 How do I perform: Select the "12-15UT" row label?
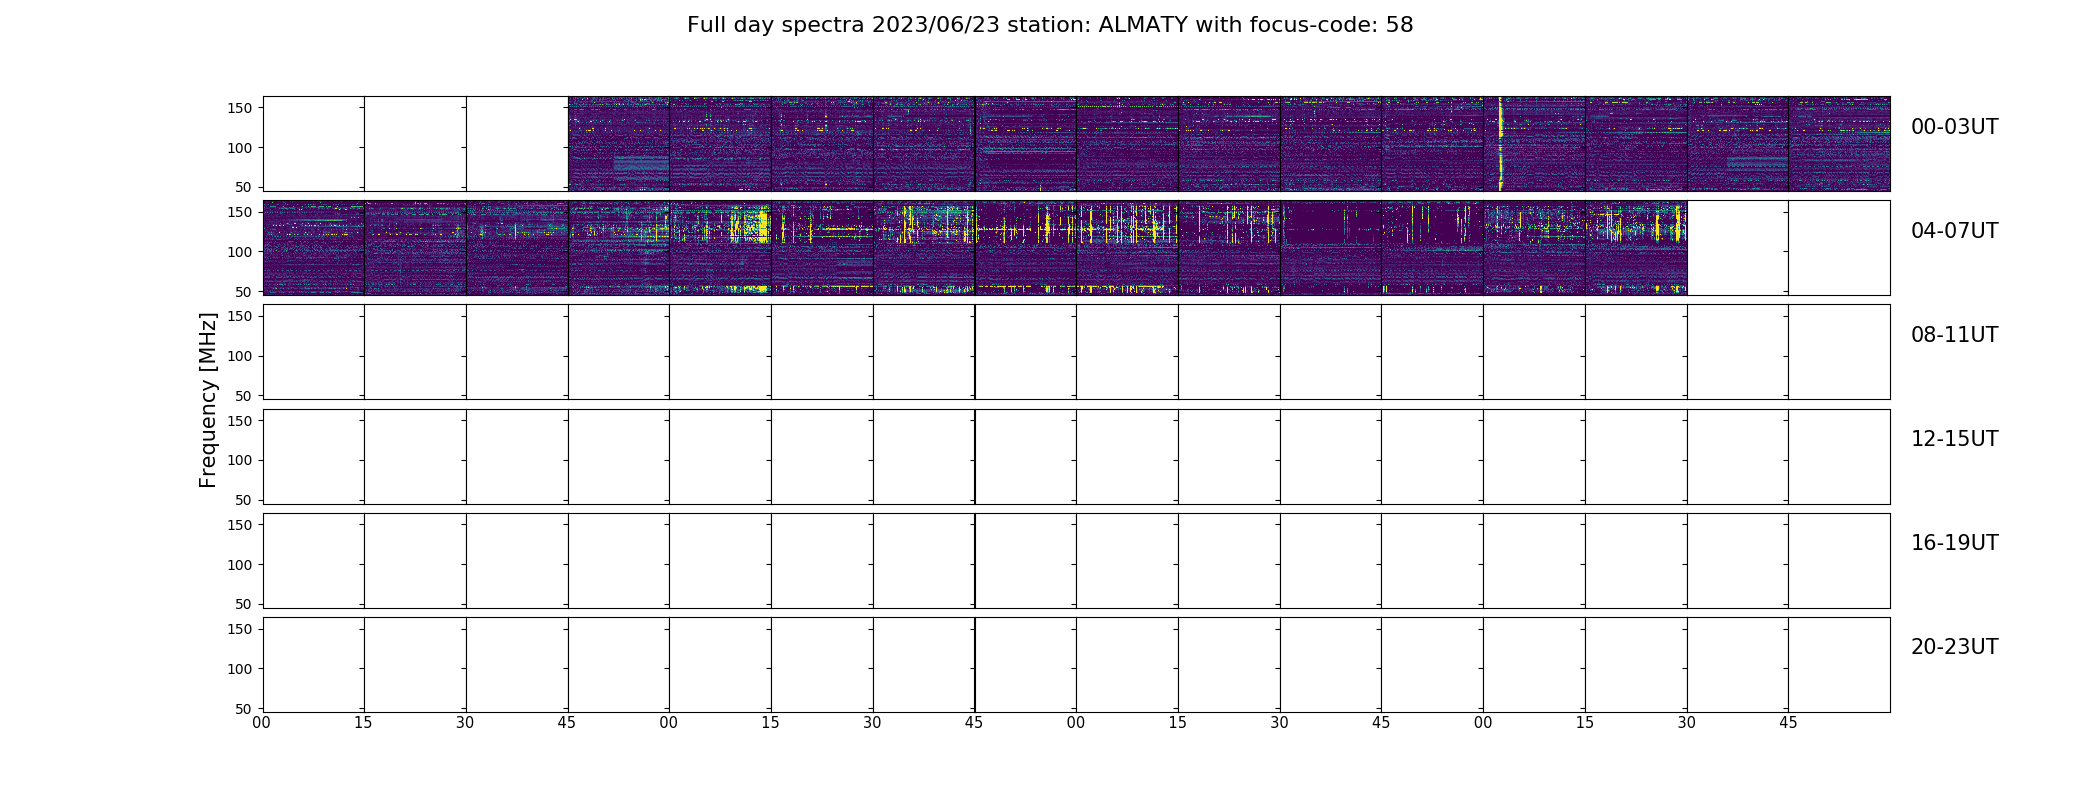pos(1954,439)
